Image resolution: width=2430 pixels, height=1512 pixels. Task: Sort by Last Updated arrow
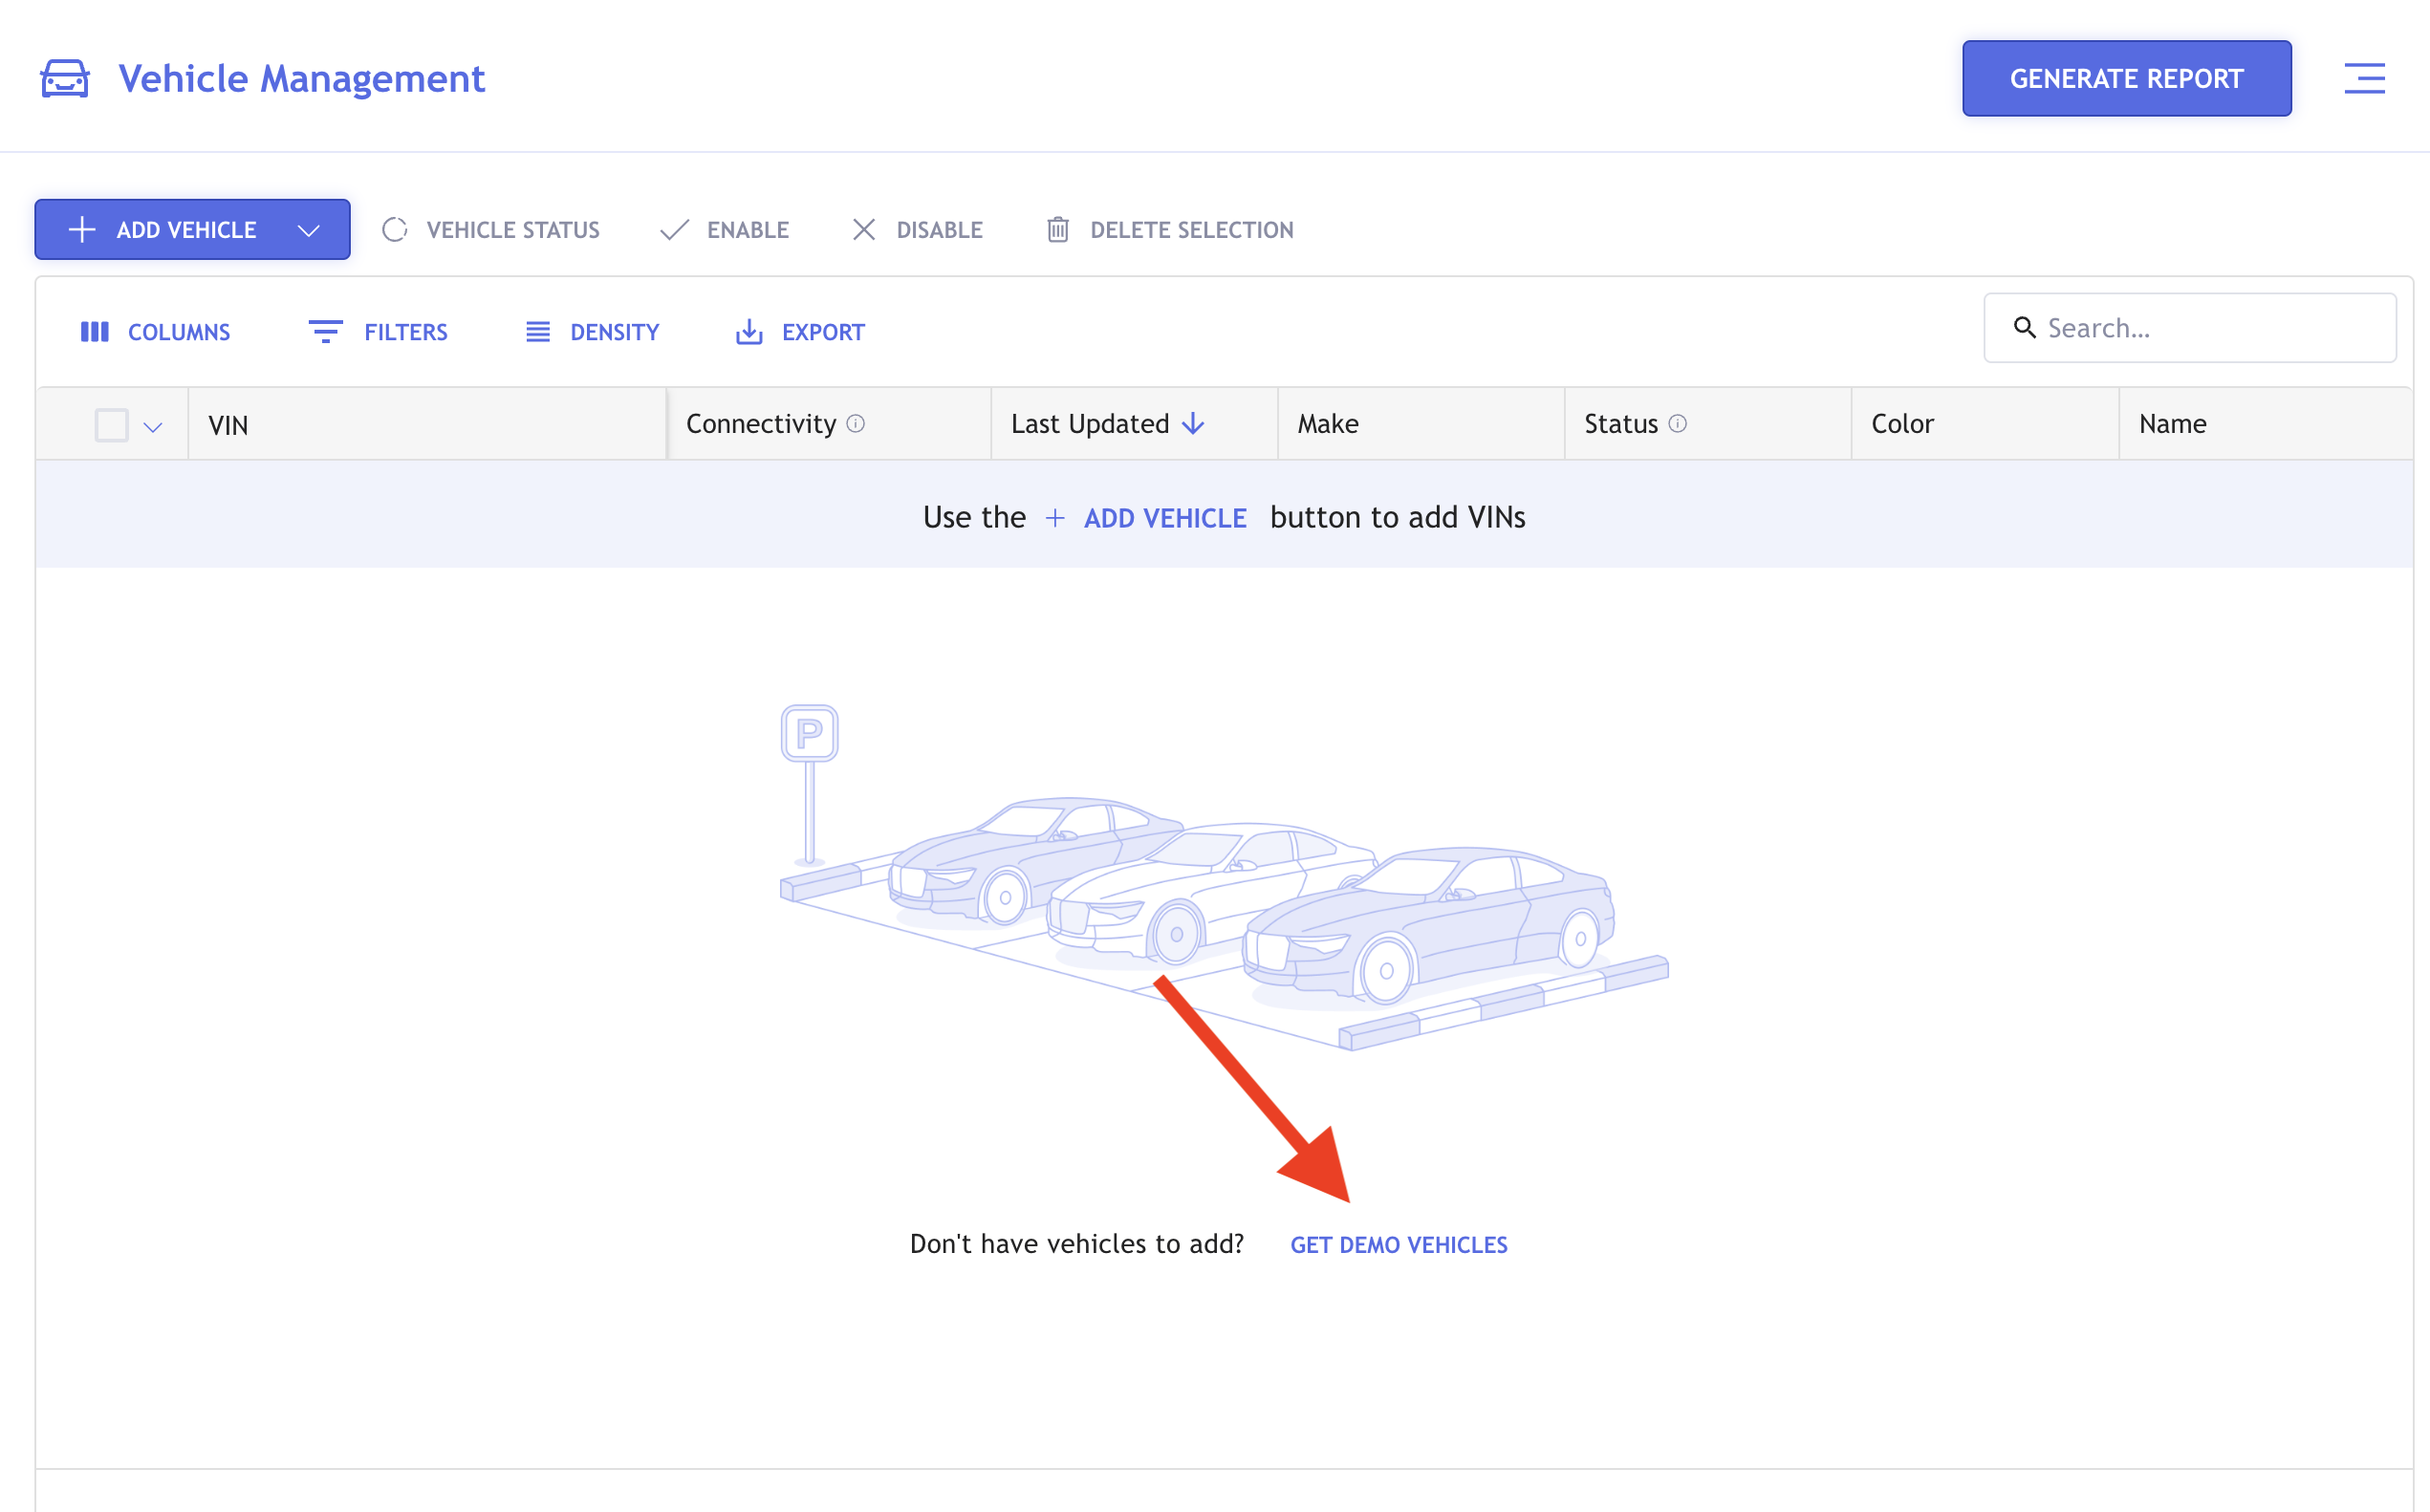(1193, 424)
